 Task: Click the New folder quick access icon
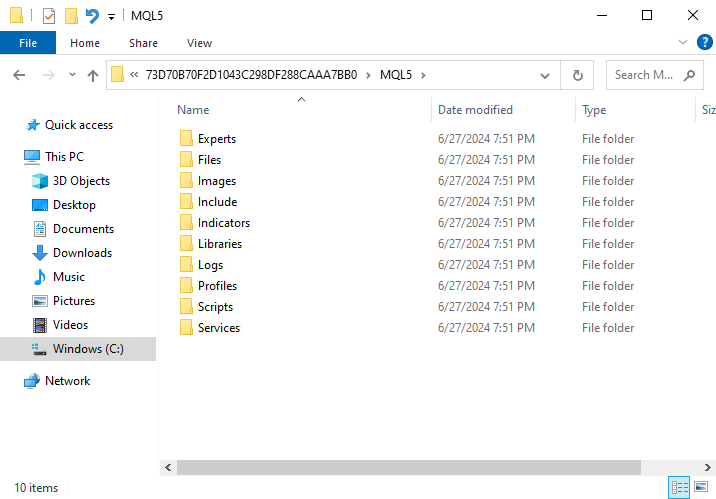click(71, 16)
